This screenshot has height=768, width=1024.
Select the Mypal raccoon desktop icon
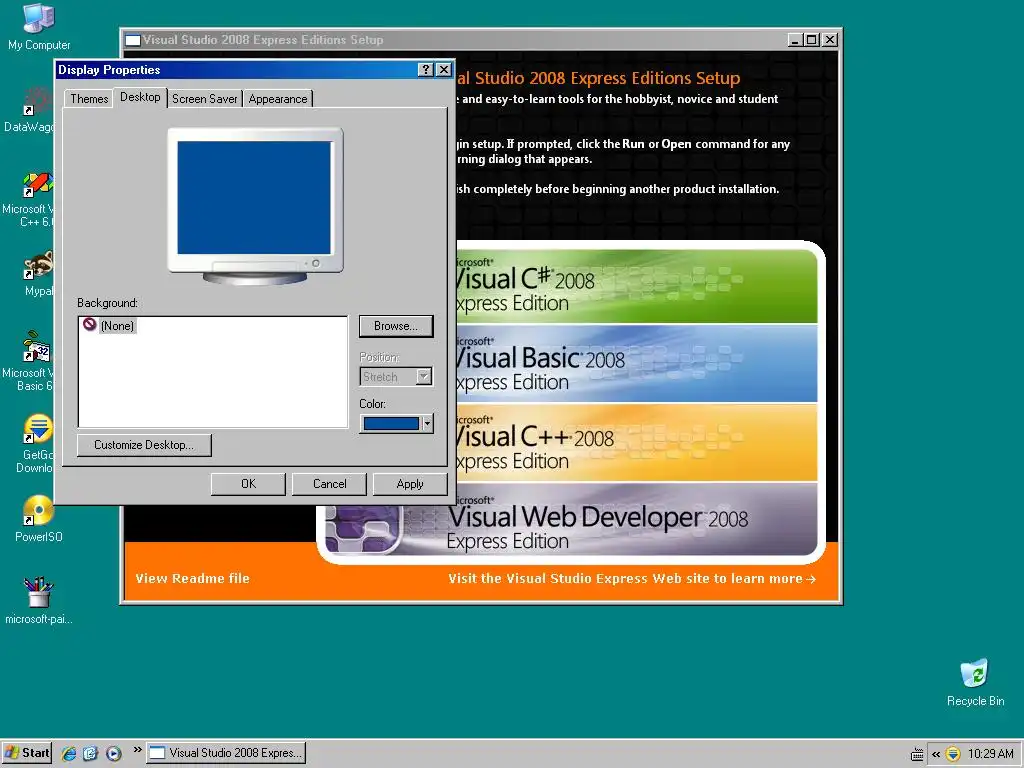(x=38, y=266)
